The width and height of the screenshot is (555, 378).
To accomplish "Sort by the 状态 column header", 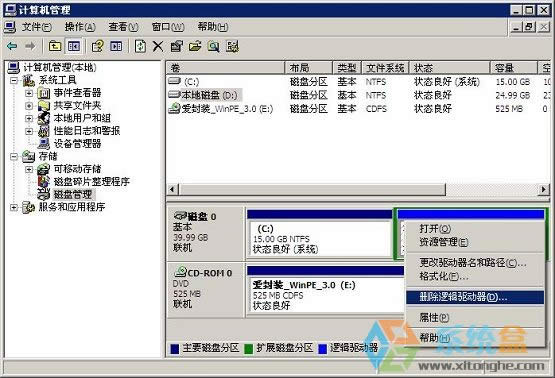I will pos(450,68).
